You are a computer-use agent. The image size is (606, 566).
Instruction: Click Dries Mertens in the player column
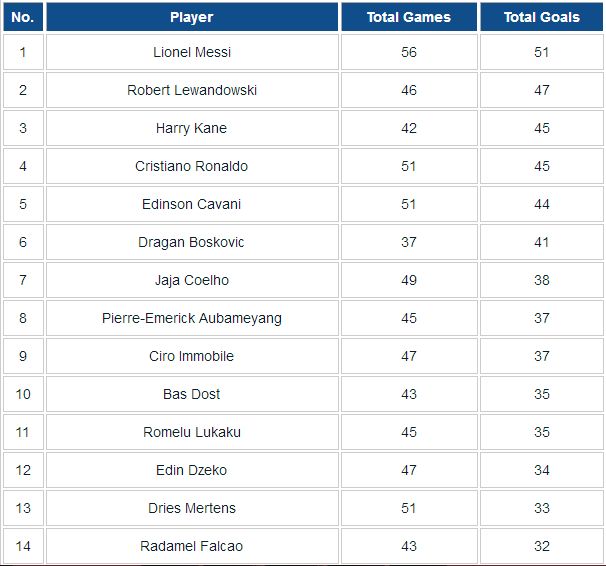pos(192,508)
